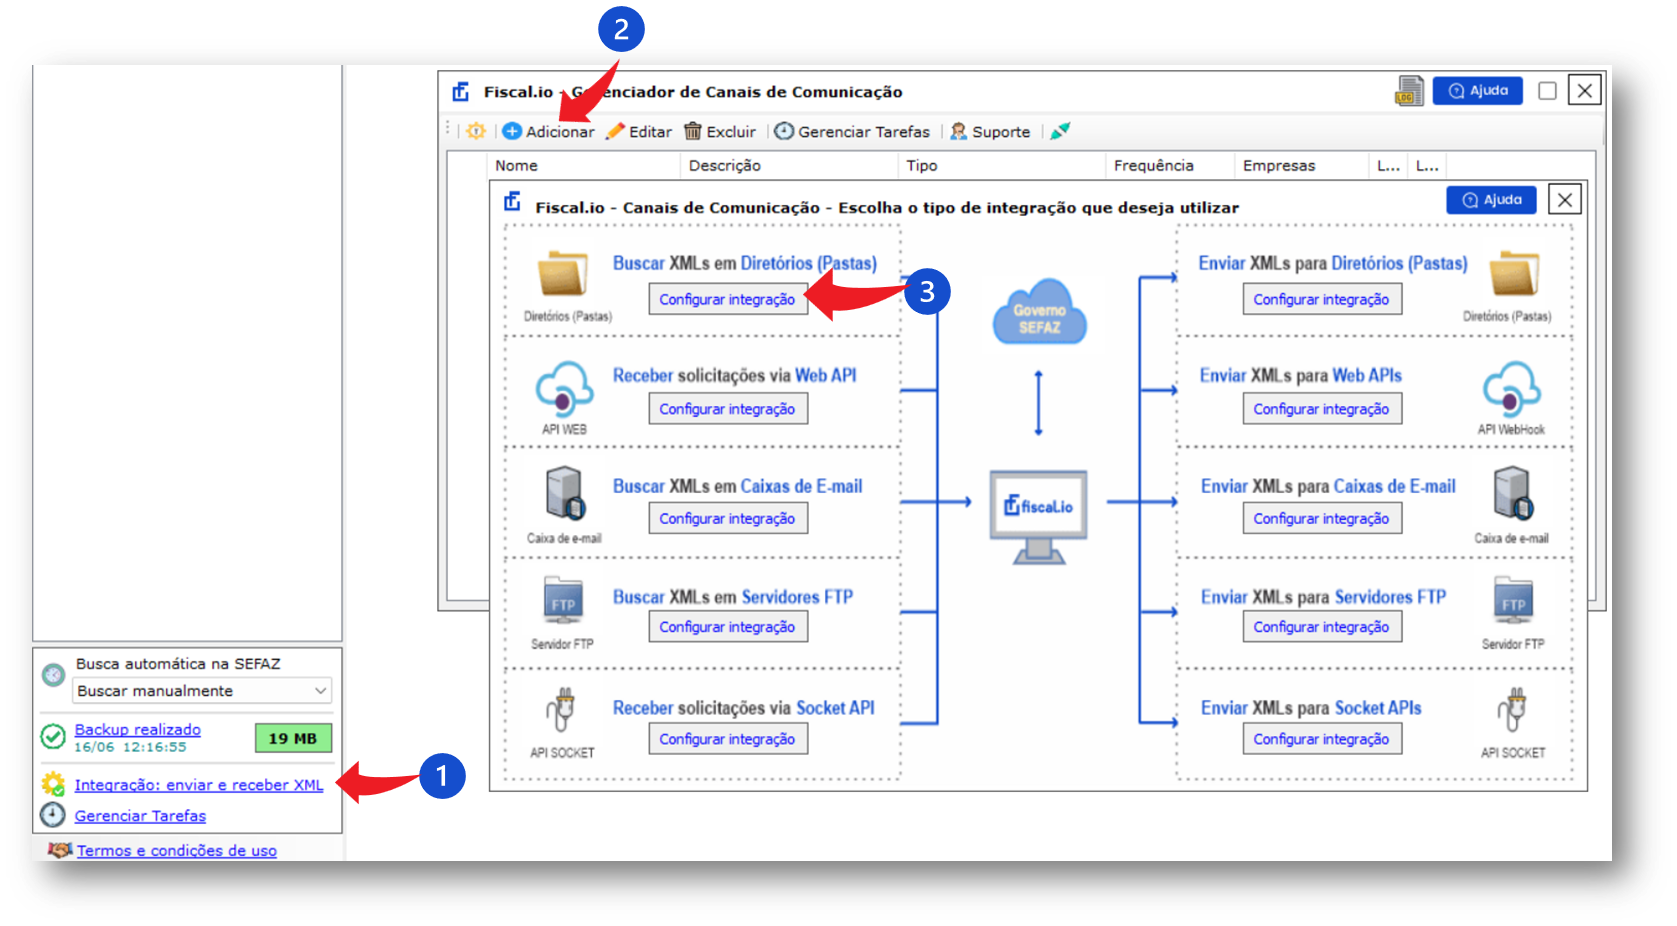Configure integration for Buscar XMLs em Servidores FTP
1677x926 pixels.
(x=728, y=627)
